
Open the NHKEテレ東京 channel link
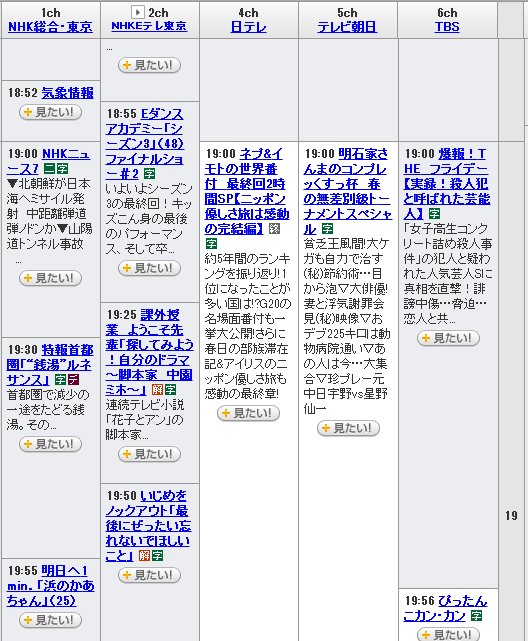pos(149,26)
